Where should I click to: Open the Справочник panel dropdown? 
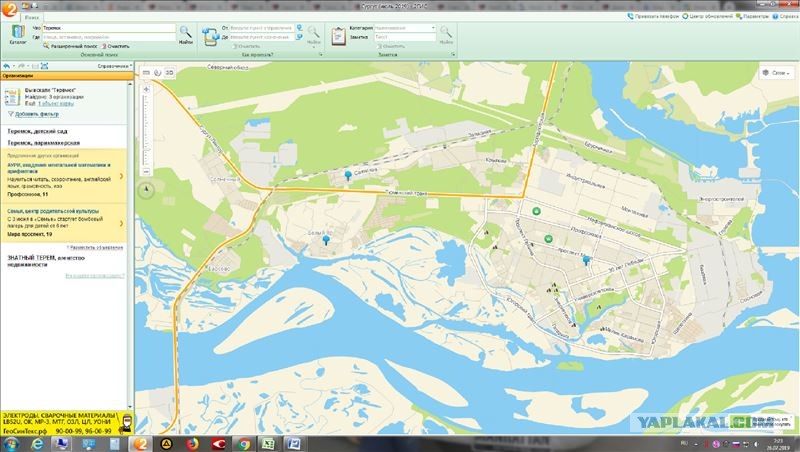(115, 66)
